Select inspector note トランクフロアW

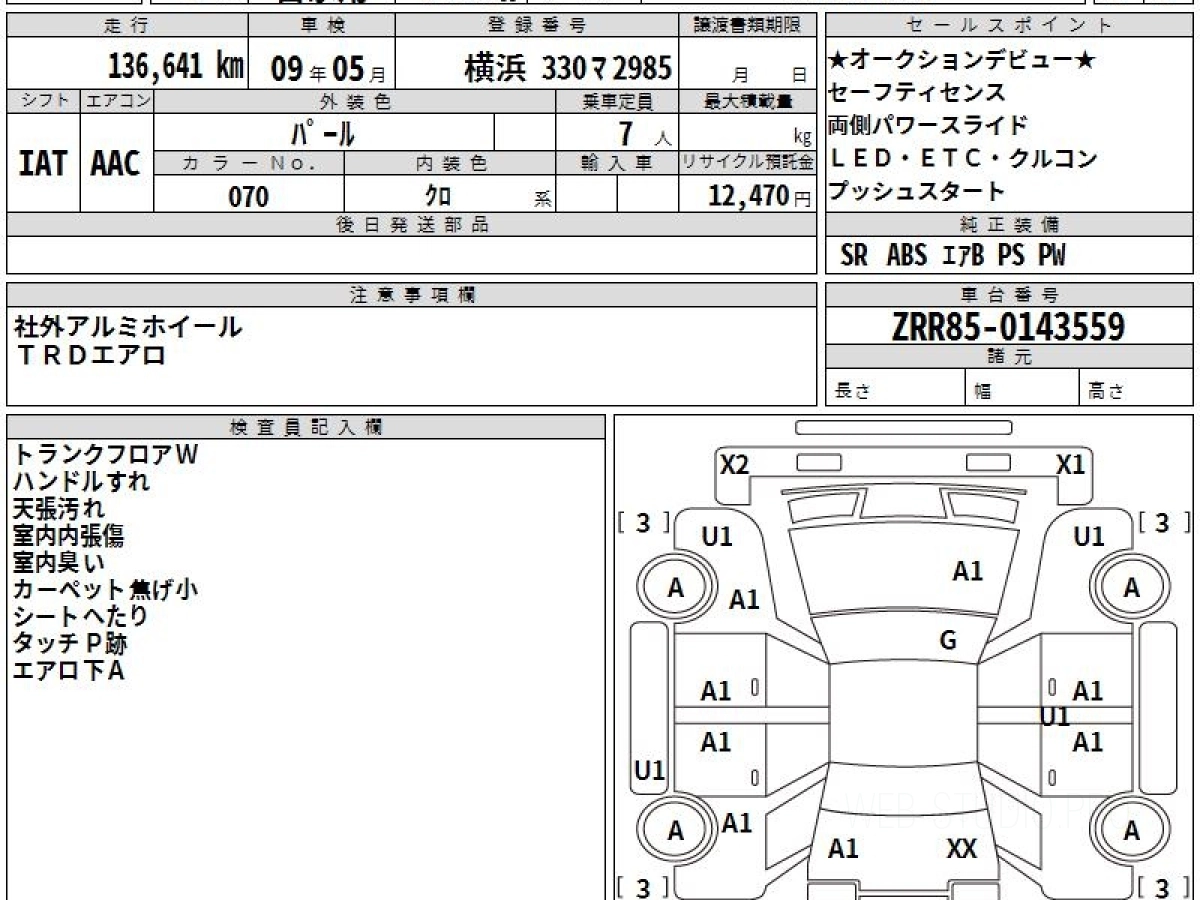point(105,454)
